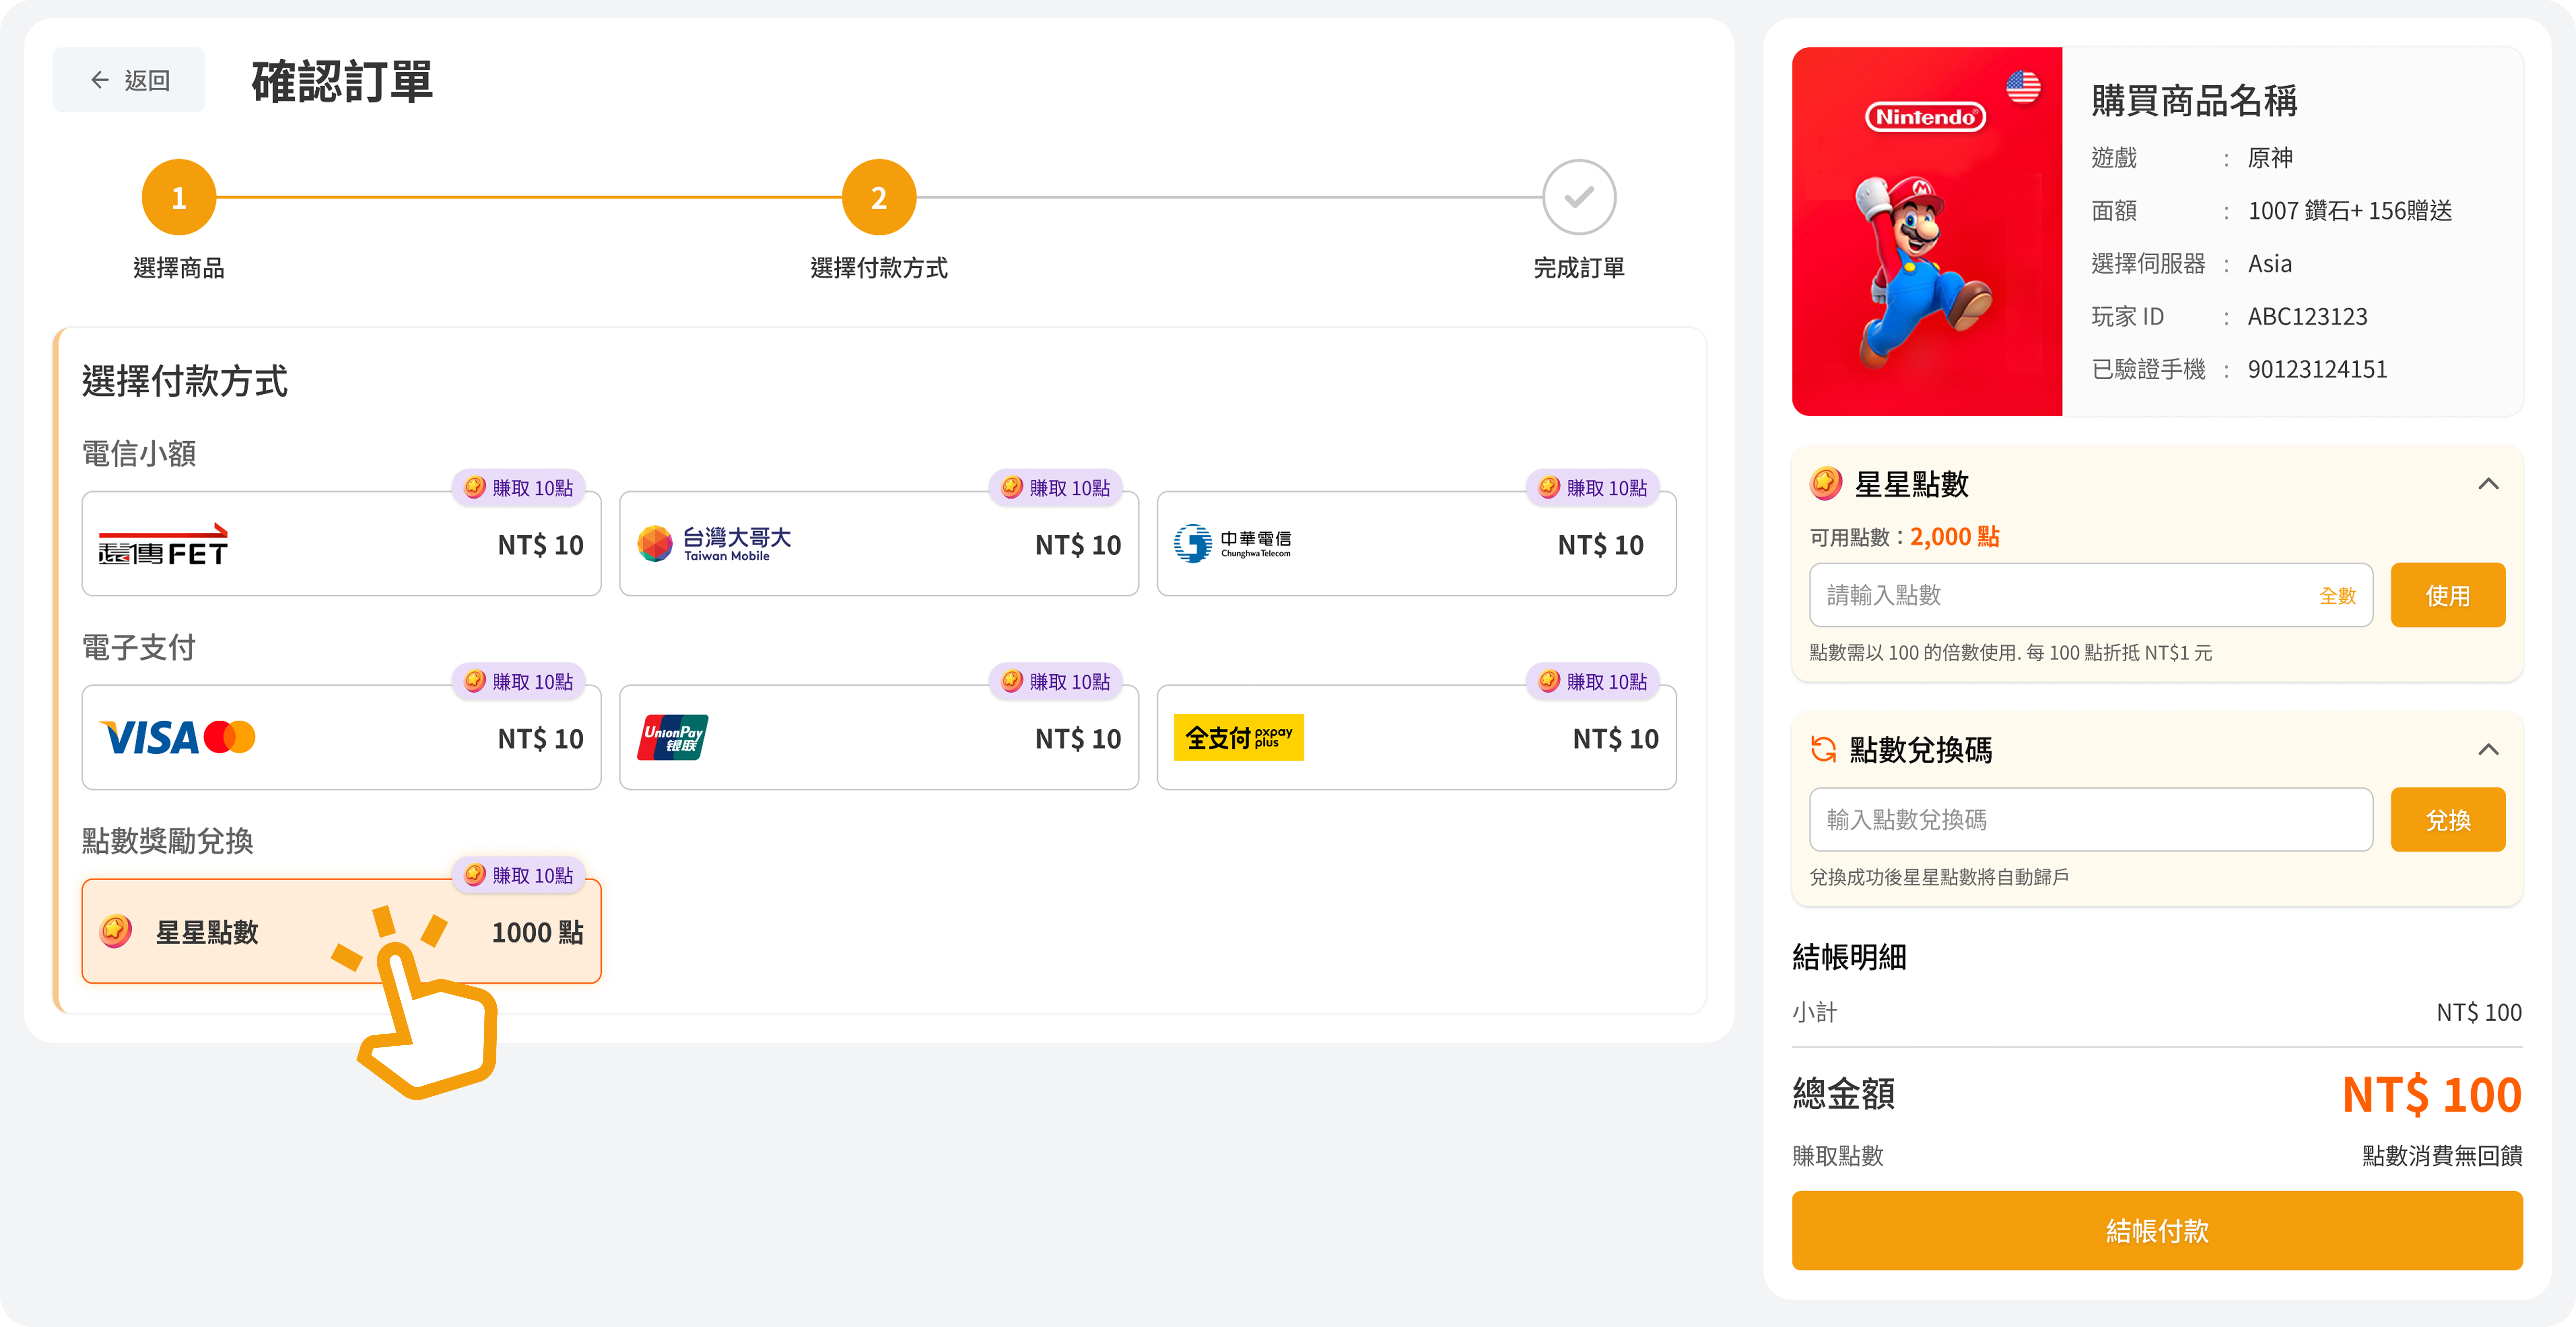Viewport: 2576px width, 1327px height.
Task: Choose the UnionPay card logo
Action: point(673,738)
